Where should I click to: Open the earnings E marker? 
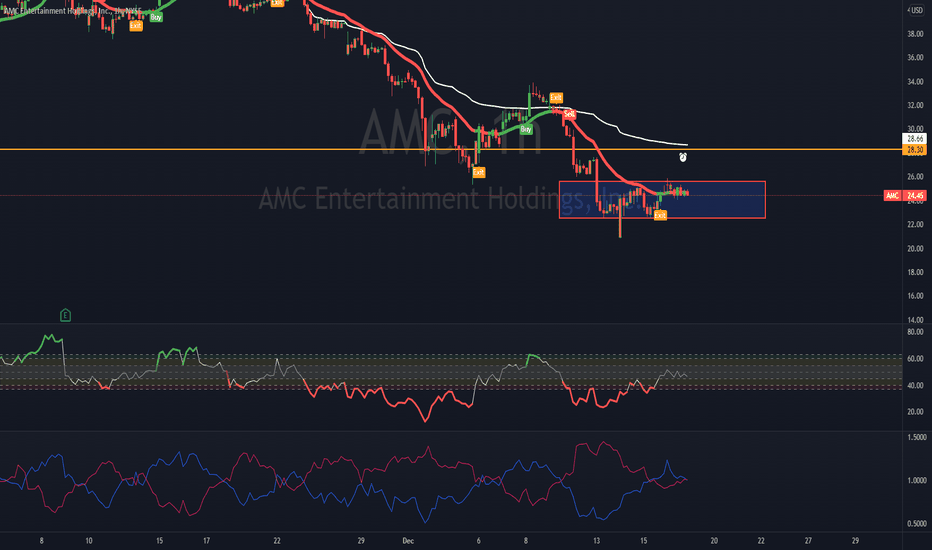pyautogui.click(x=65, y=315)
